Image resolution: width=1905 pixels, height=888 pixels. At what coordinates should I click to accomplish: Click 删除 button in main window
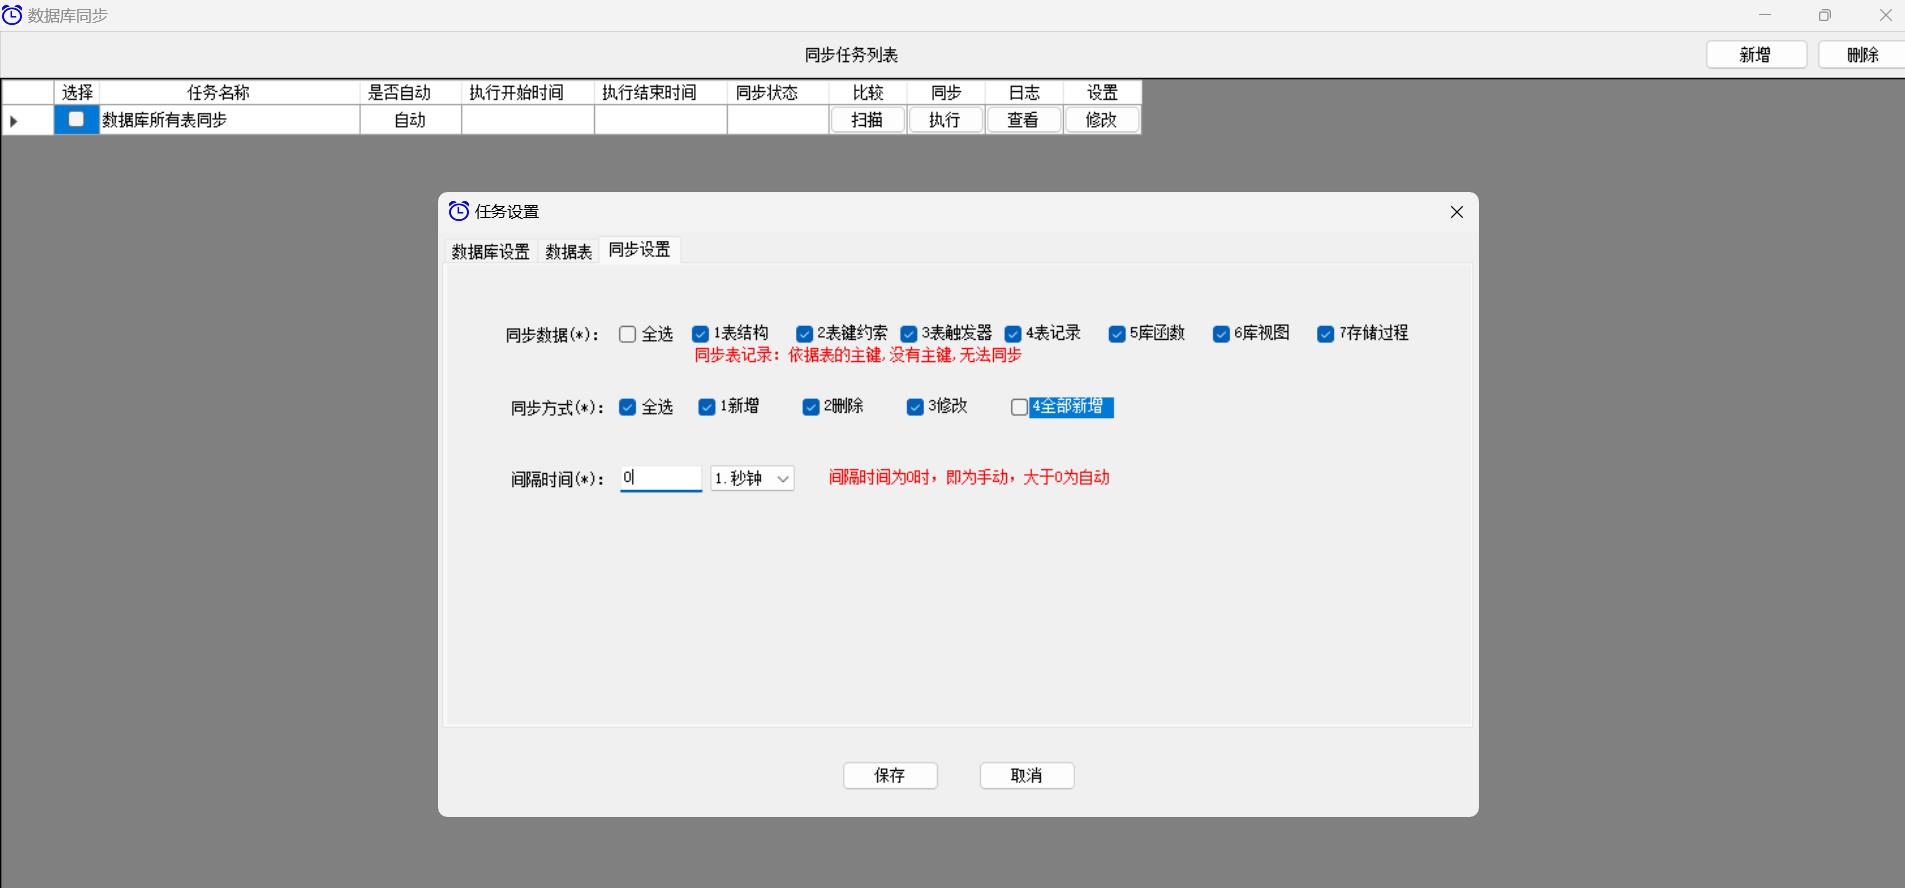tap(1863, 55)
